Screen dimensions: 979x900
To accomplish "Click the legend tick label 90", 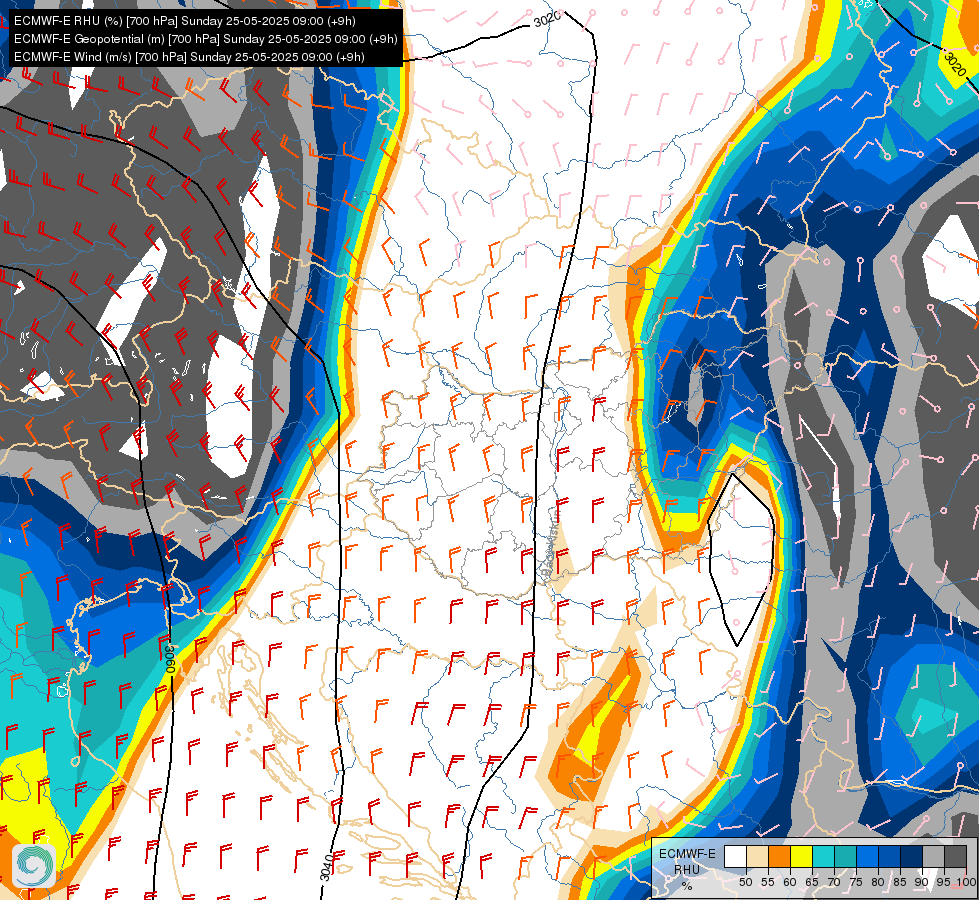I will (922, 883).
